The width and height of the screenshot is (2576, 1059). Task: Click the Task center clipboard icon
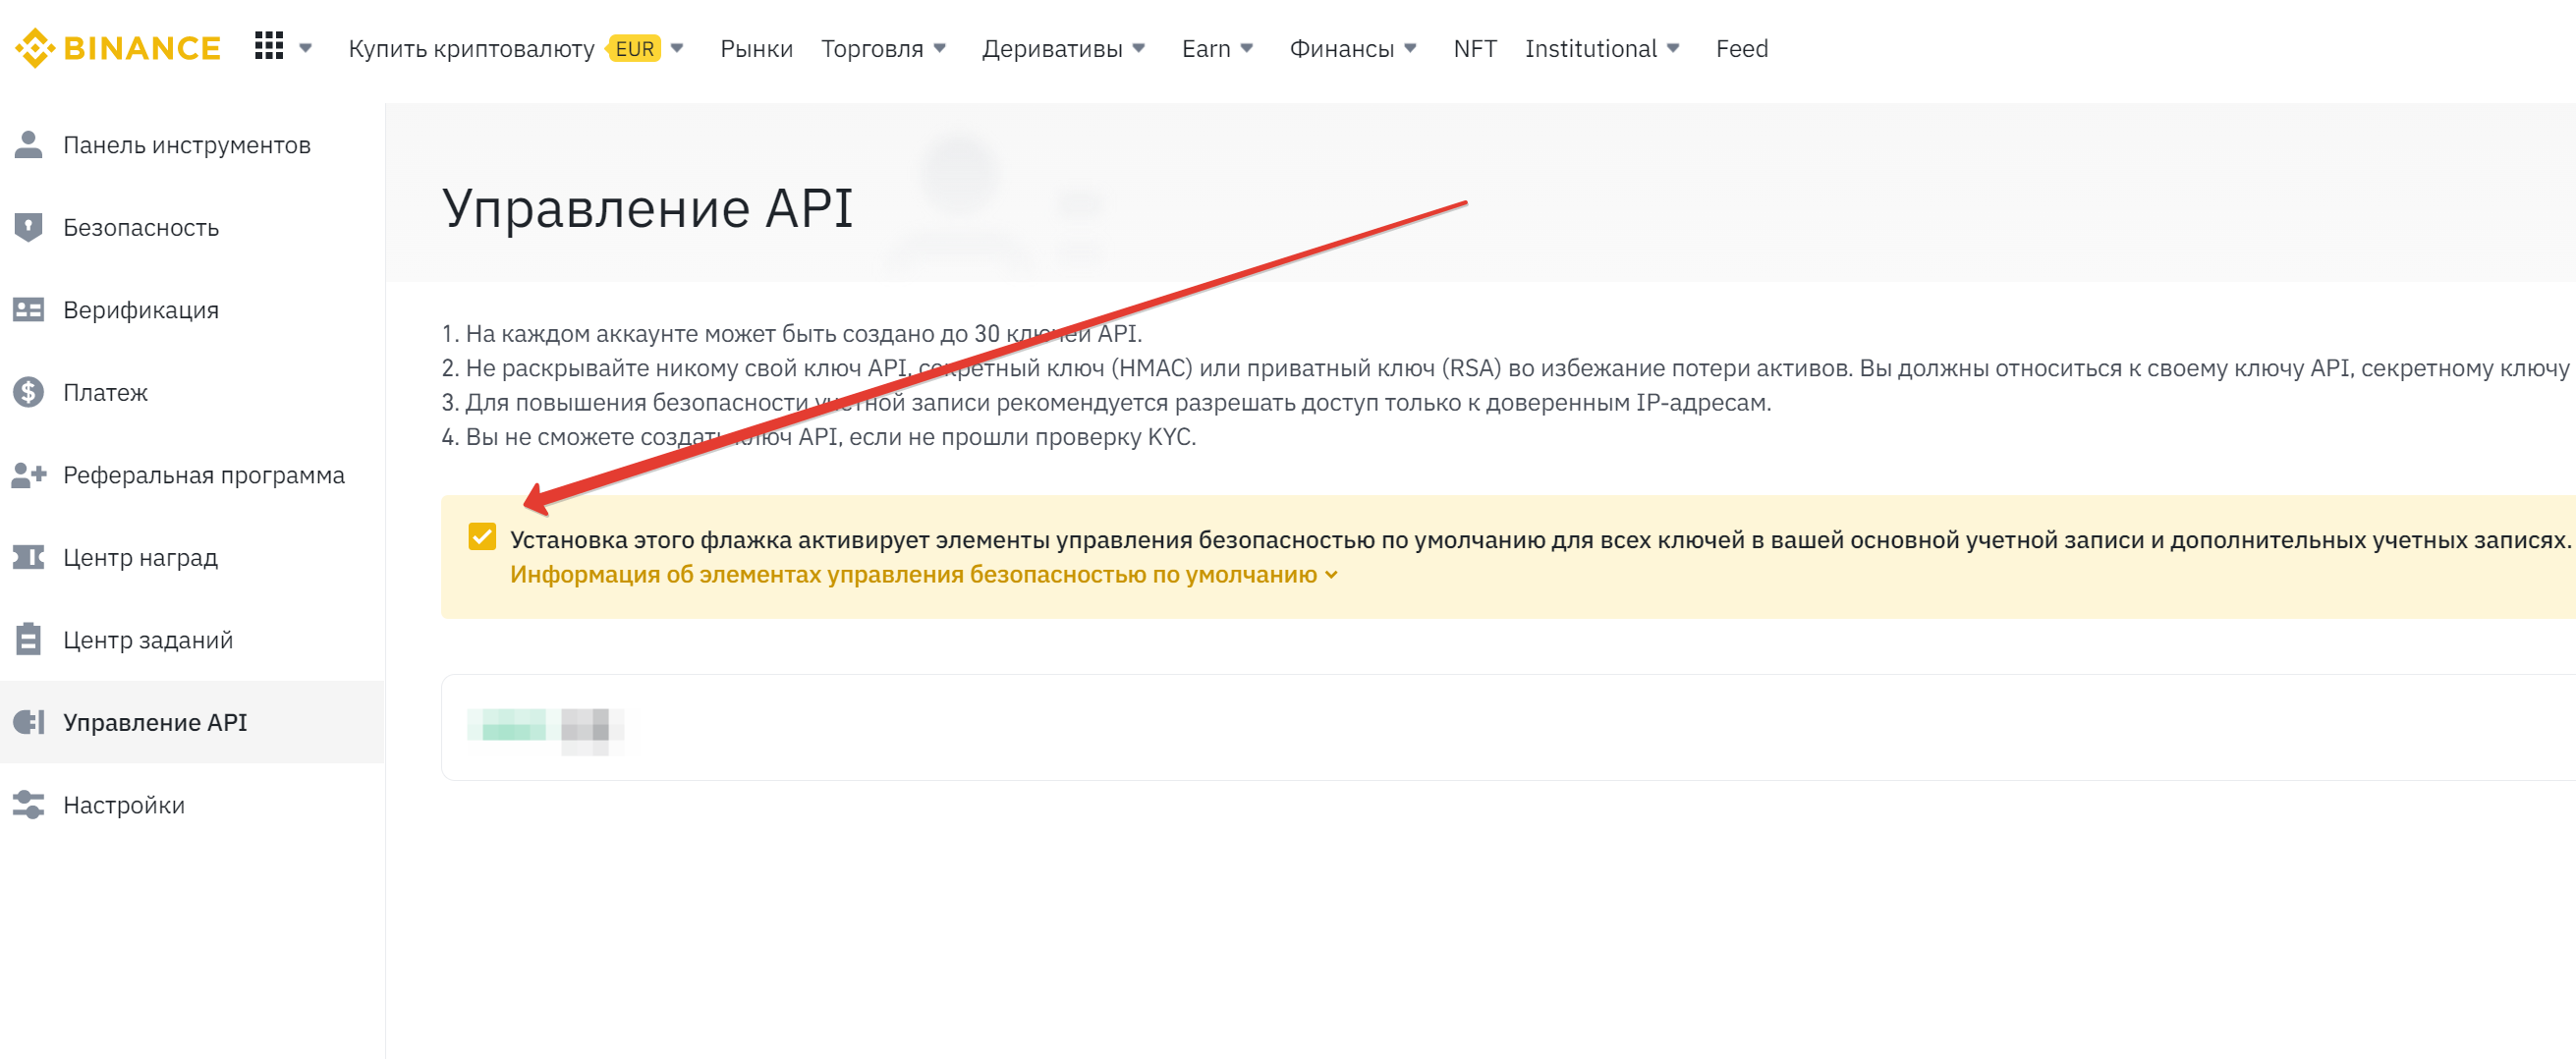click(28, 639)
